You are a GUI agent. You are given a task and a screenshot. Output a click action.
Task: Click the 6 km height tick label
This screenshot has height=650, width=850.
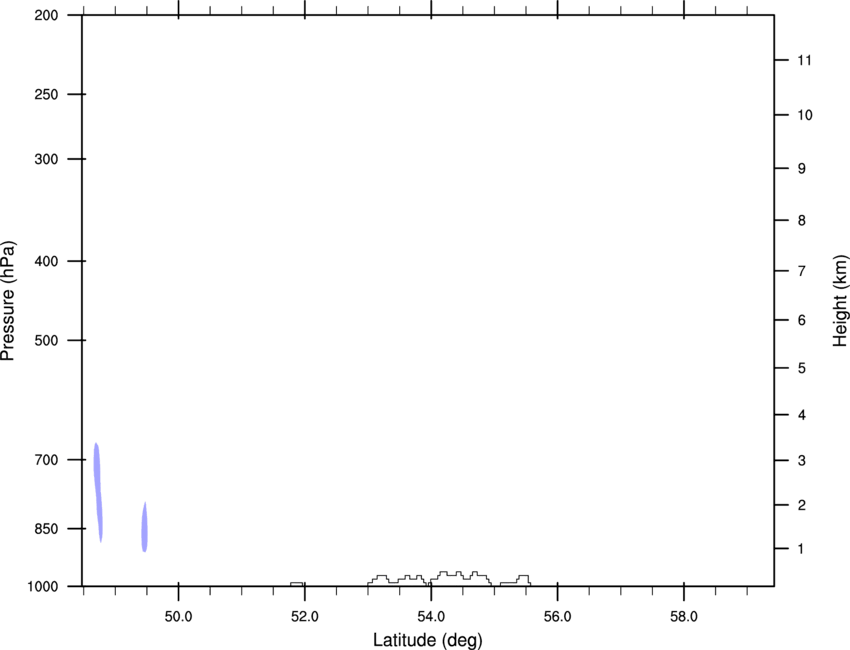tap(797, 321)
